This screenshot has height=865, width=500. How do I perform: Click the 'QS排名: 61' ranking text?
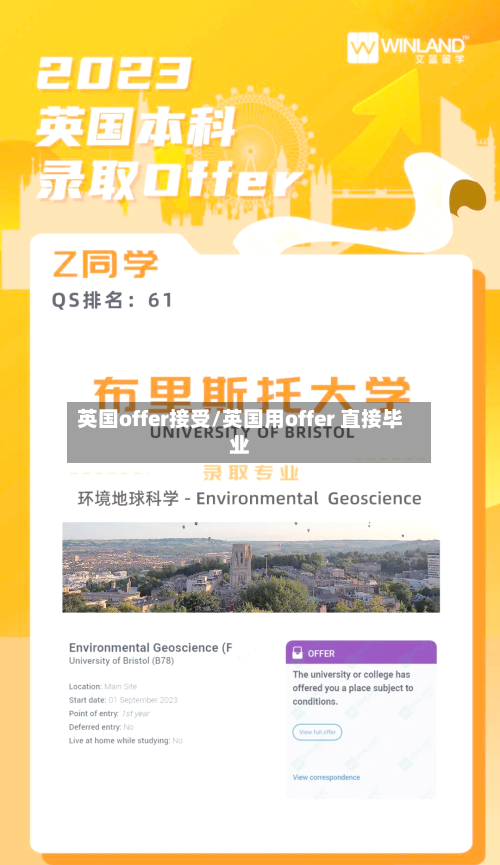pos(113,300)
